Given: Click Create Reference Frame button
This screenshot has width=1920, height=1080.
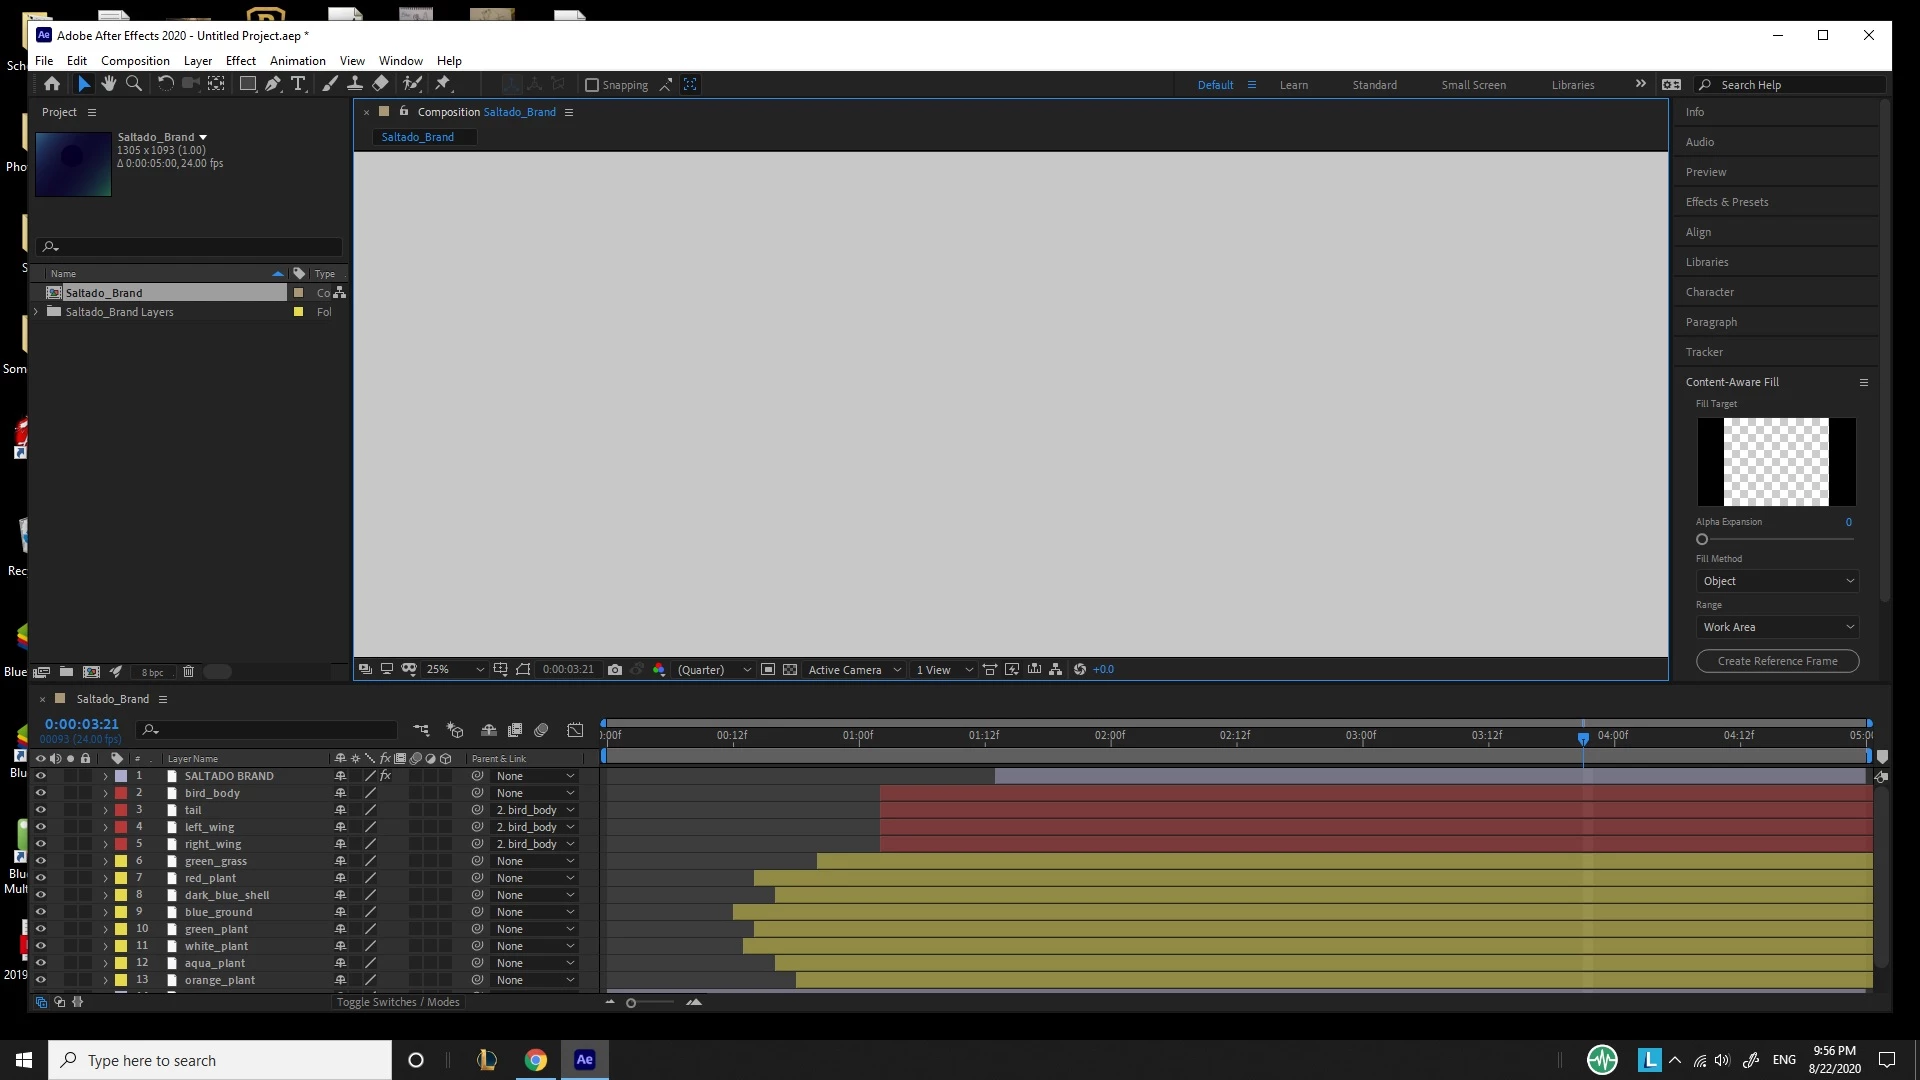Looking at the screenshot, I should pos(1777,661).
